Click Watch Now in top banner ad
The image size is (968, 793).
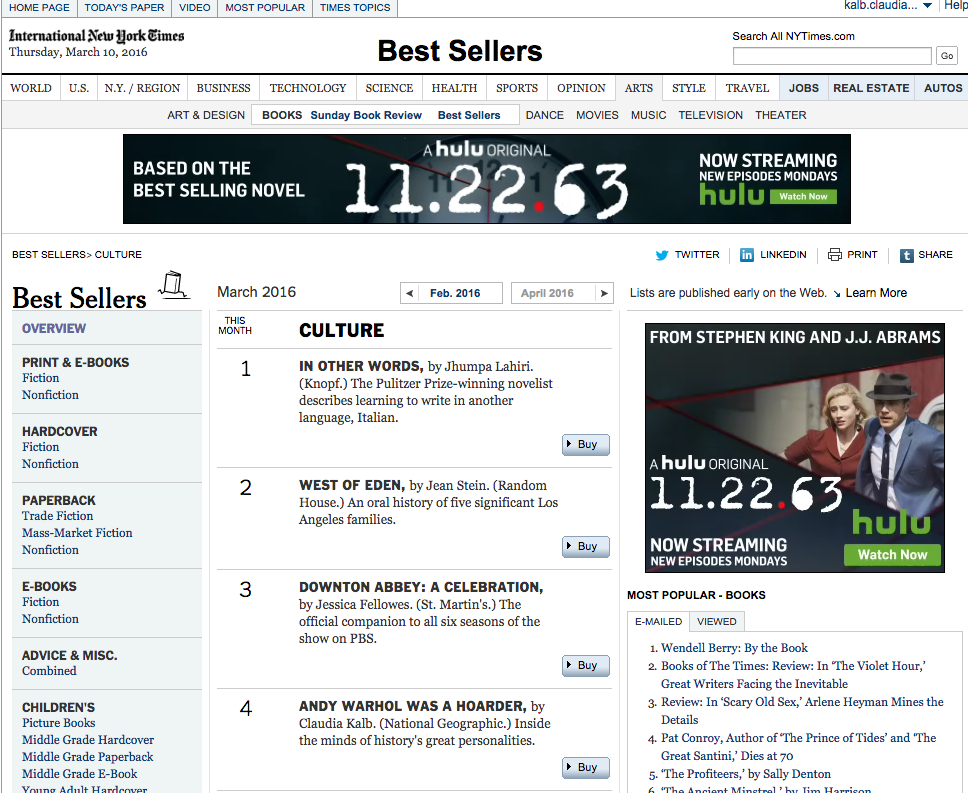coord(803,196)
